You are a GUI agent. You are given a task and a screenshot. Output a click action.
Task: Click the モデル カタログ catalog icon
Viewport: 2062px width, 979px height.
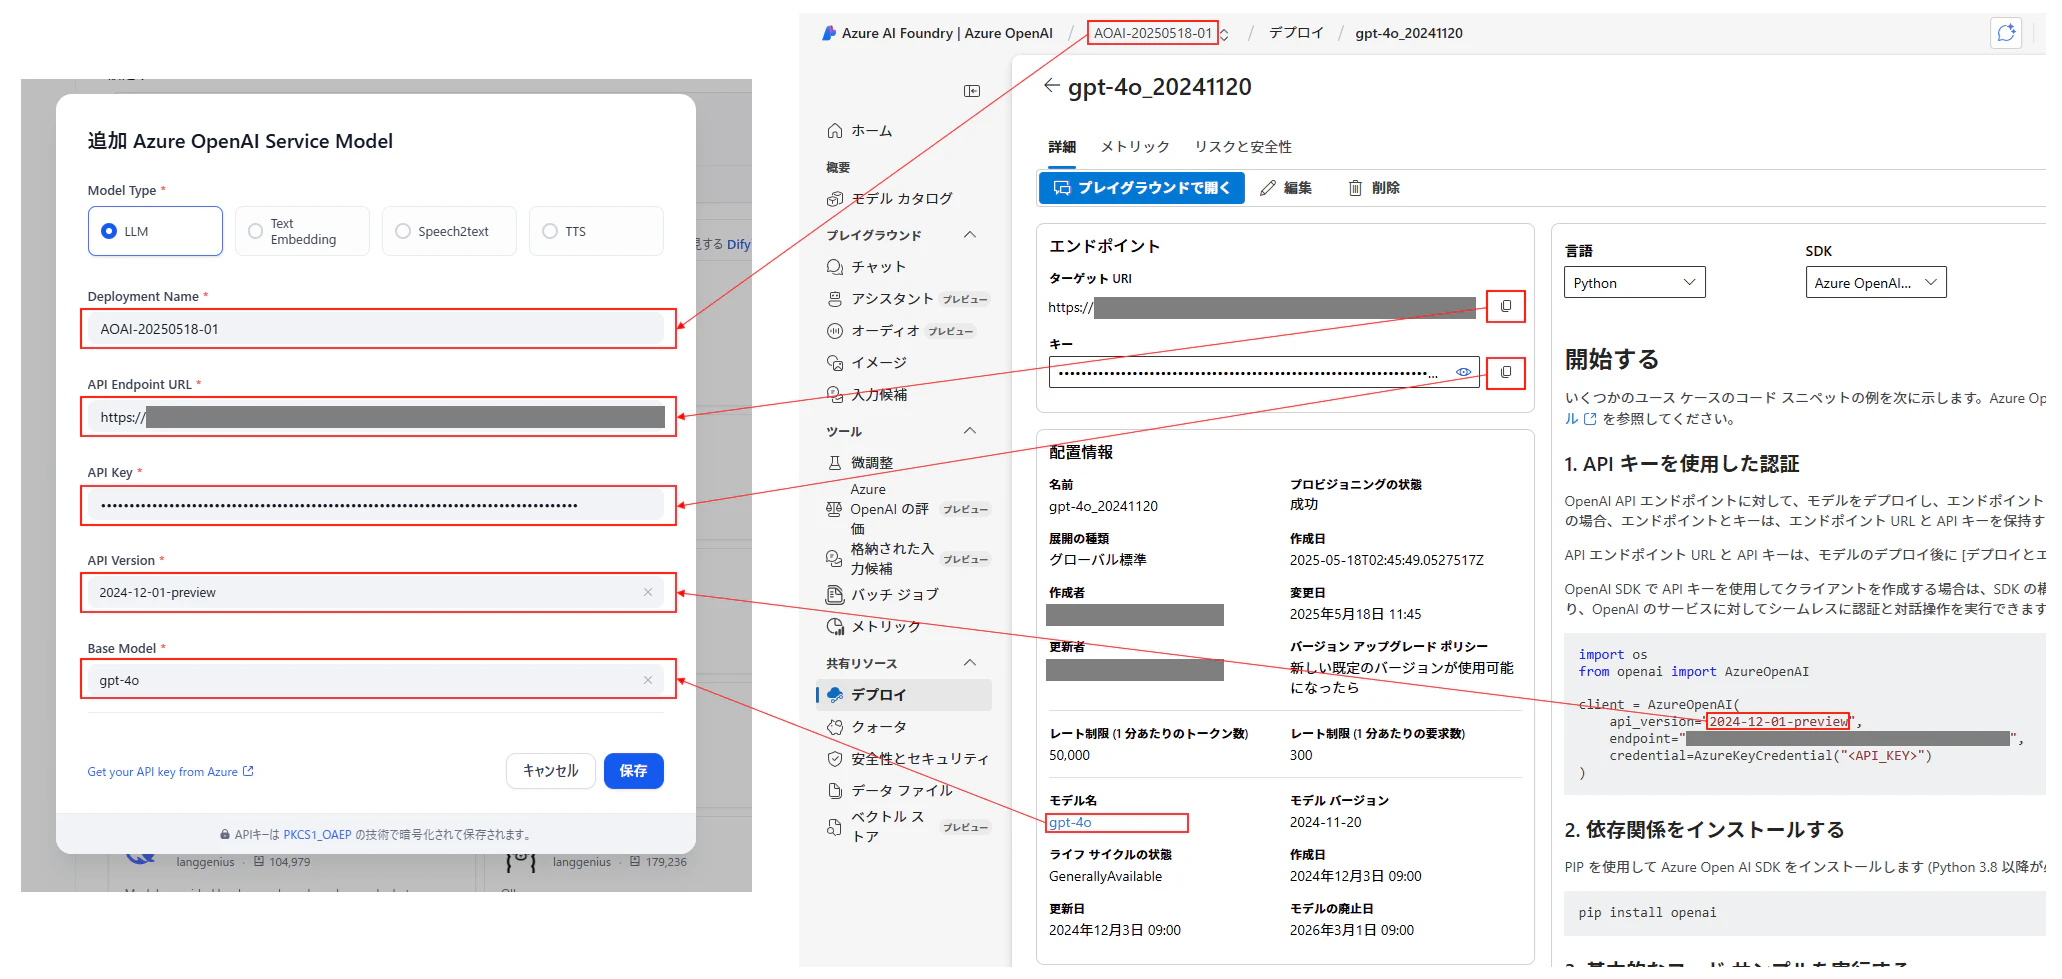(835, 199)
